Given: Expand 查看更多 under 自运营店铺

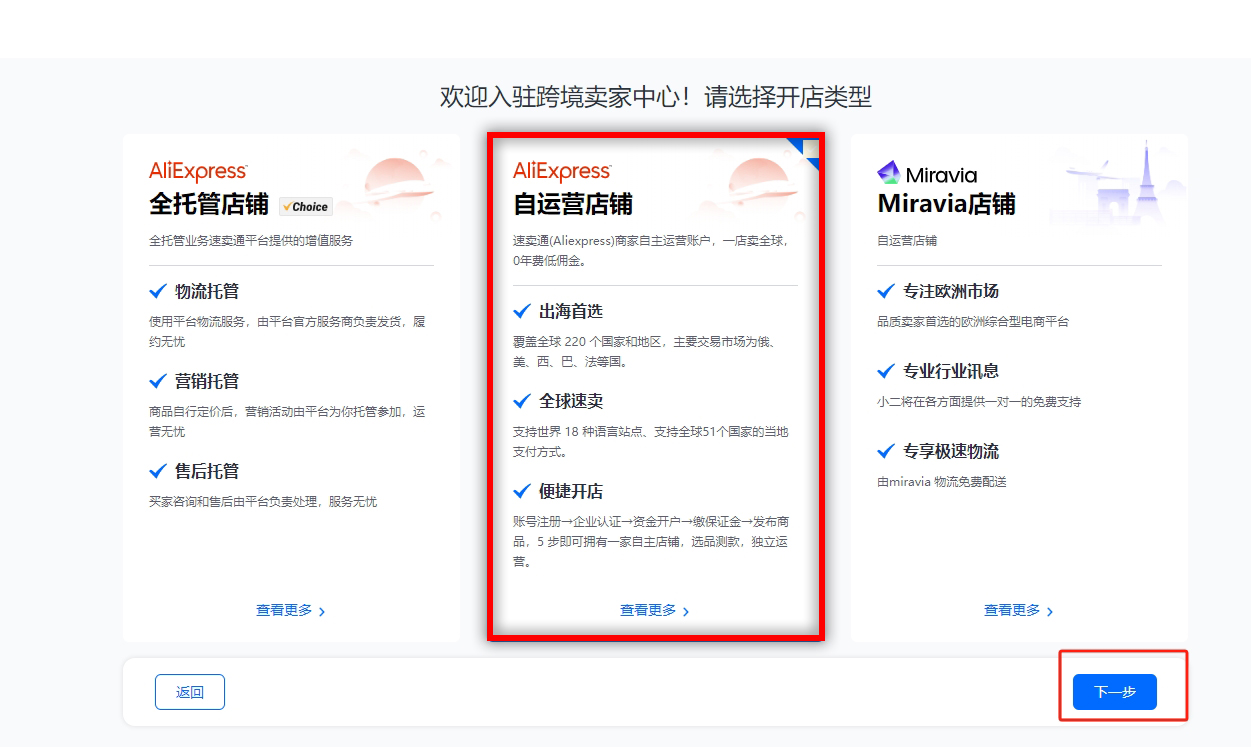Looking at the screenshot, I should click(x=654, y=610).
